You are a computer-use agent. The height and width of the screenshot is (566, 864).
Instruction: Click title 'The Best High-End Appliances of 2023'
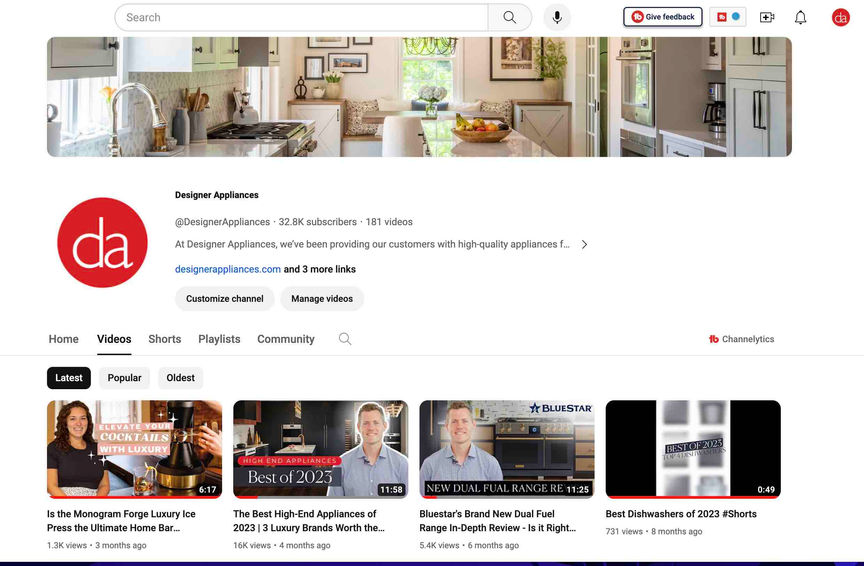309,521
